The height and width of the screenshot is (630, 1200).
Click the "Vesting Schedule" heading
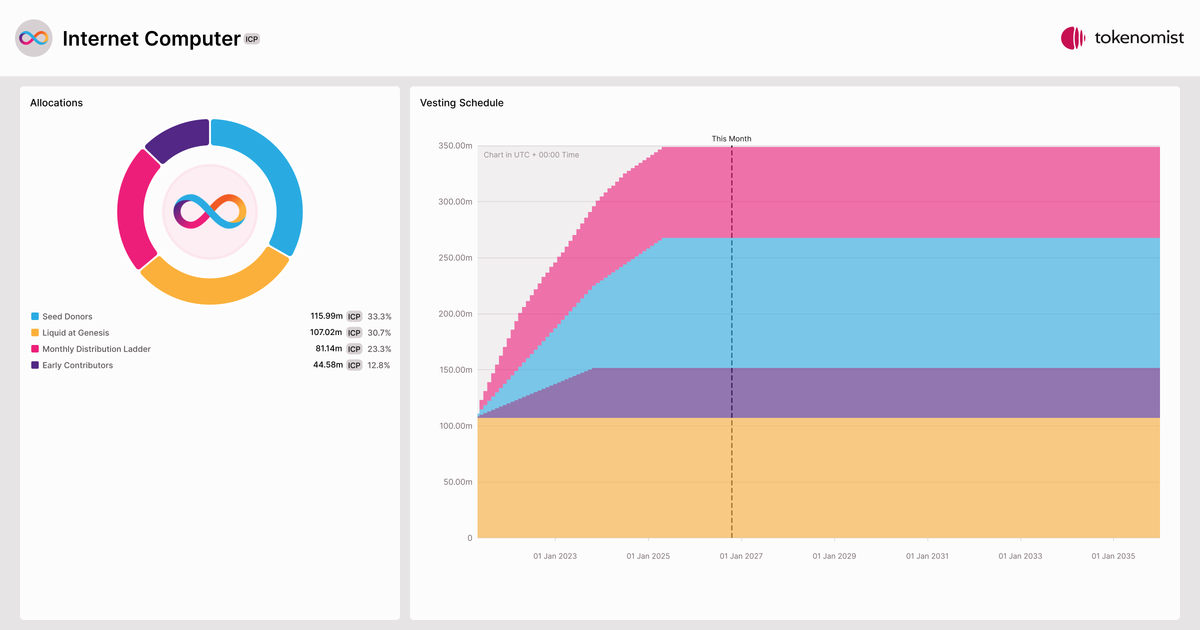pos(462,103)
